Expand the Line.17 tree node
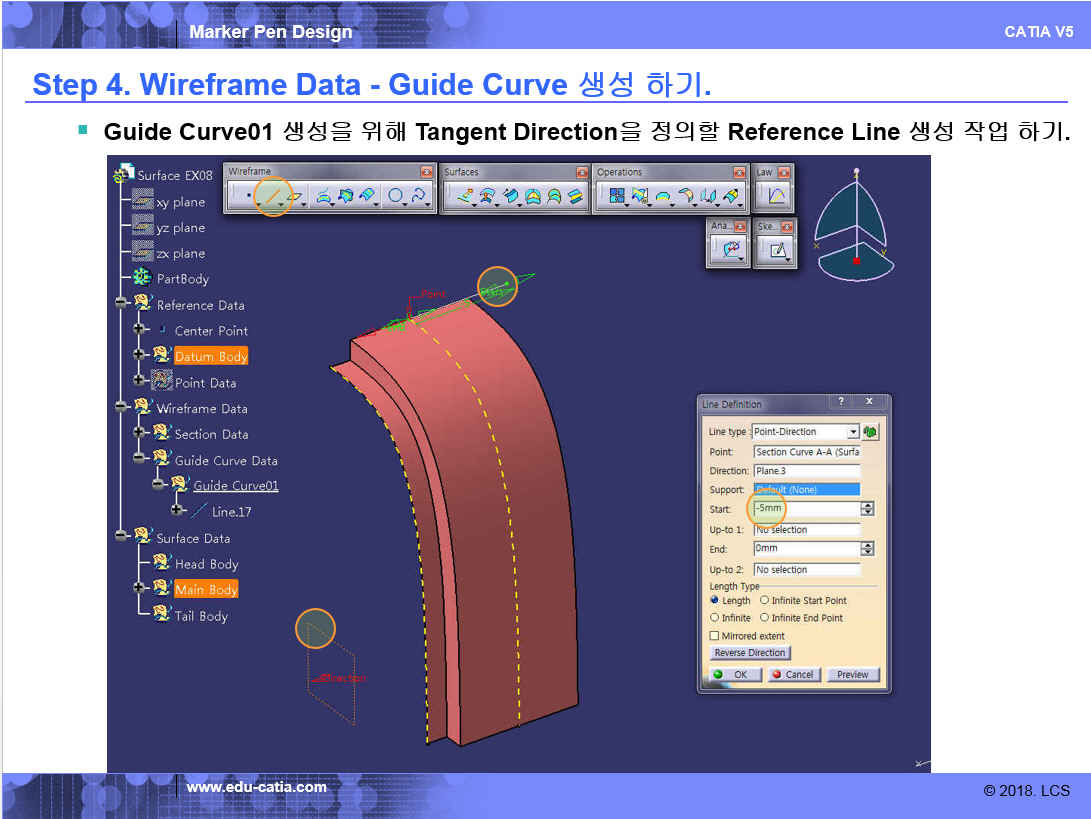Viewport: 1091px width, 819px height. [178, 511]
